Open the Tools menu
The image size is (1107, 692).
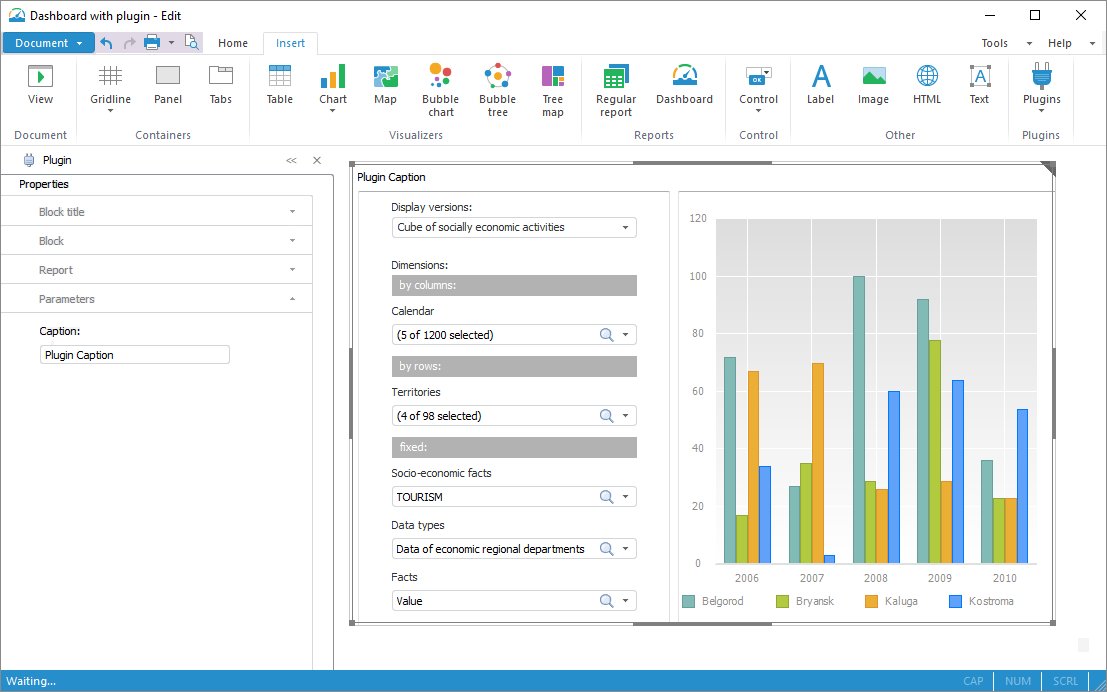click(x=995, y=43)
